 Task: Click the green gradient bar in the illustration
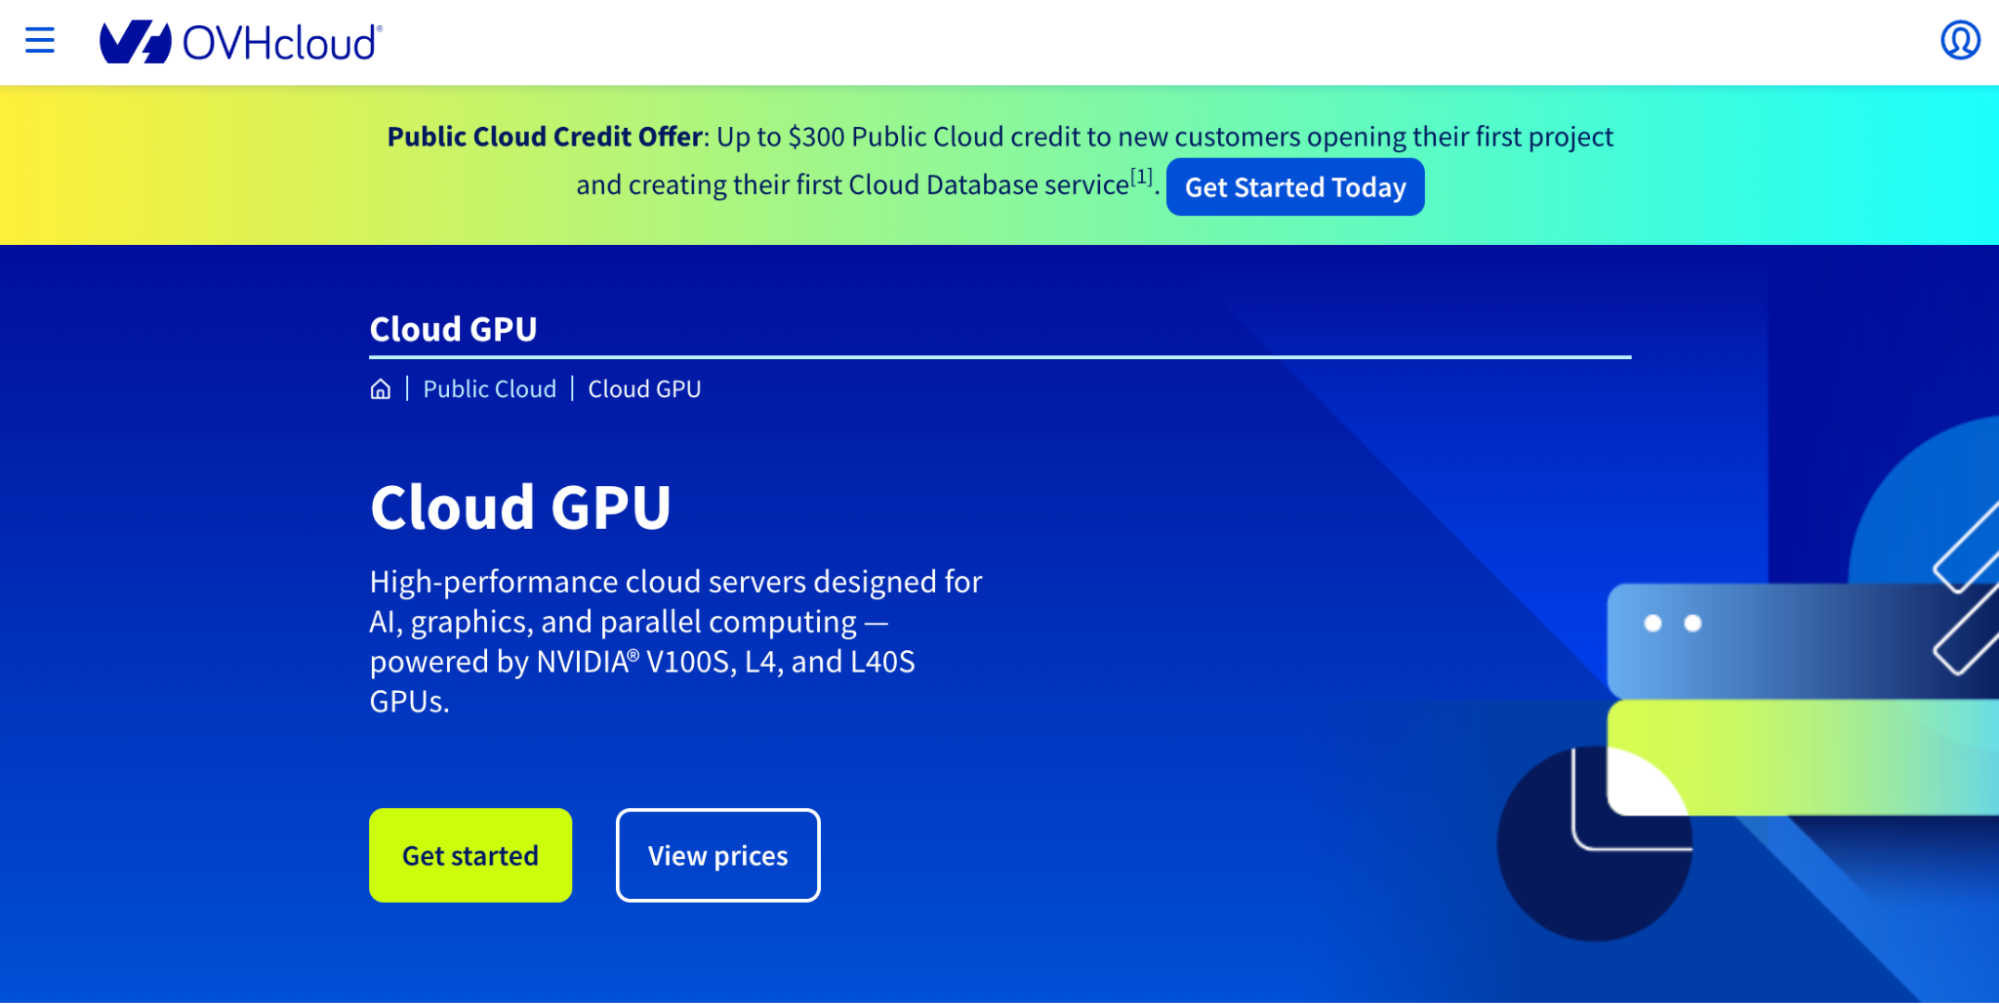(x=1800, y=755)
